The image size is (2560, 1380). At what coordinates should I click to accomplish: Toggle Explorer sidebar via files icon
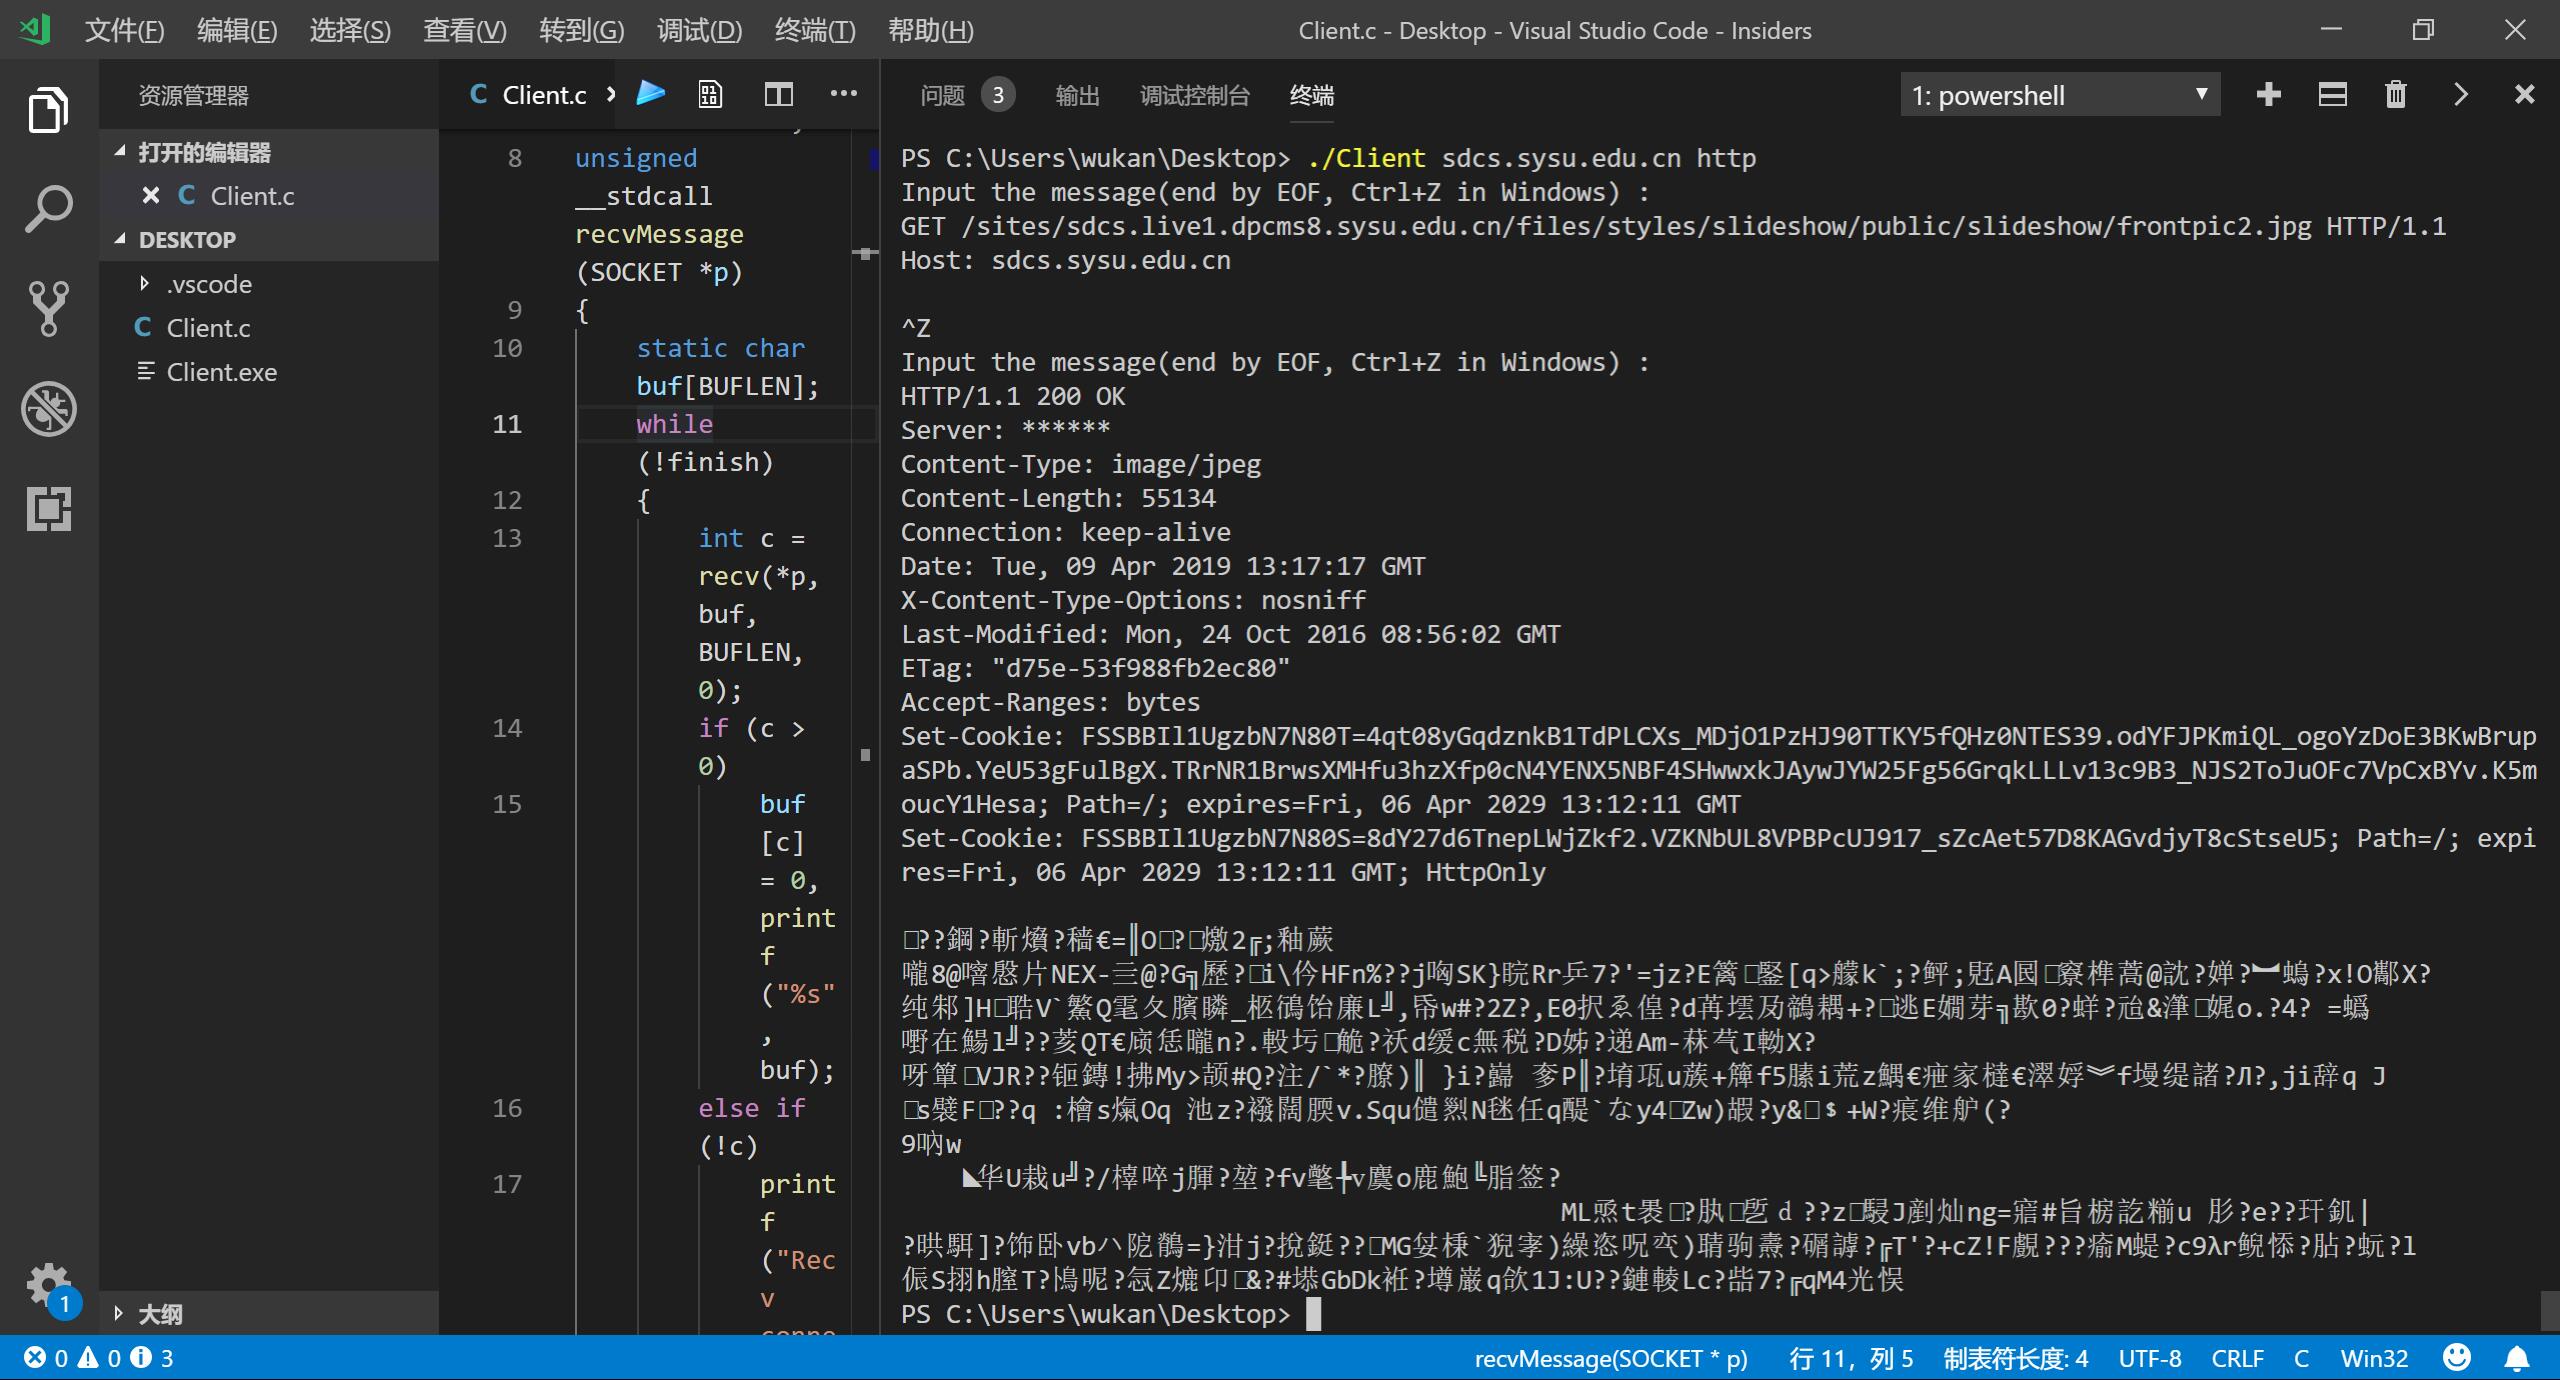click(x=48, y=109)
